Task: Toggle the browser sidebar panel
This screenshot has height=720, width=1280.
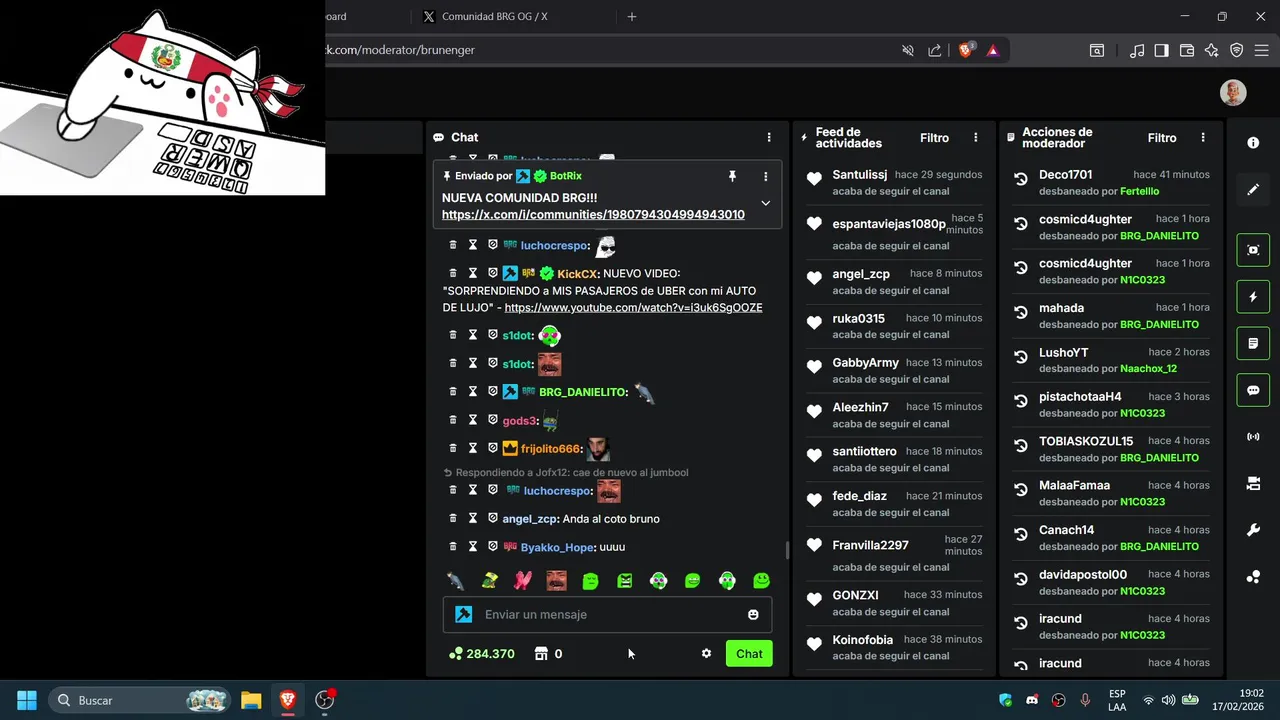Action: (1161, 50)
